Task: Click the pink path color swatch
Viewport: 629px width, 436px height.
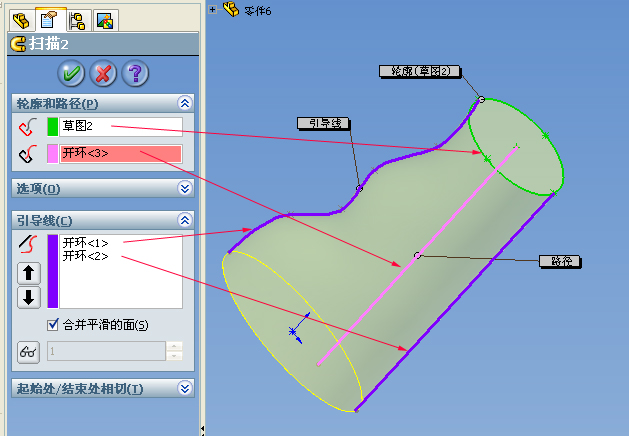Action: [x=53, y=154]
